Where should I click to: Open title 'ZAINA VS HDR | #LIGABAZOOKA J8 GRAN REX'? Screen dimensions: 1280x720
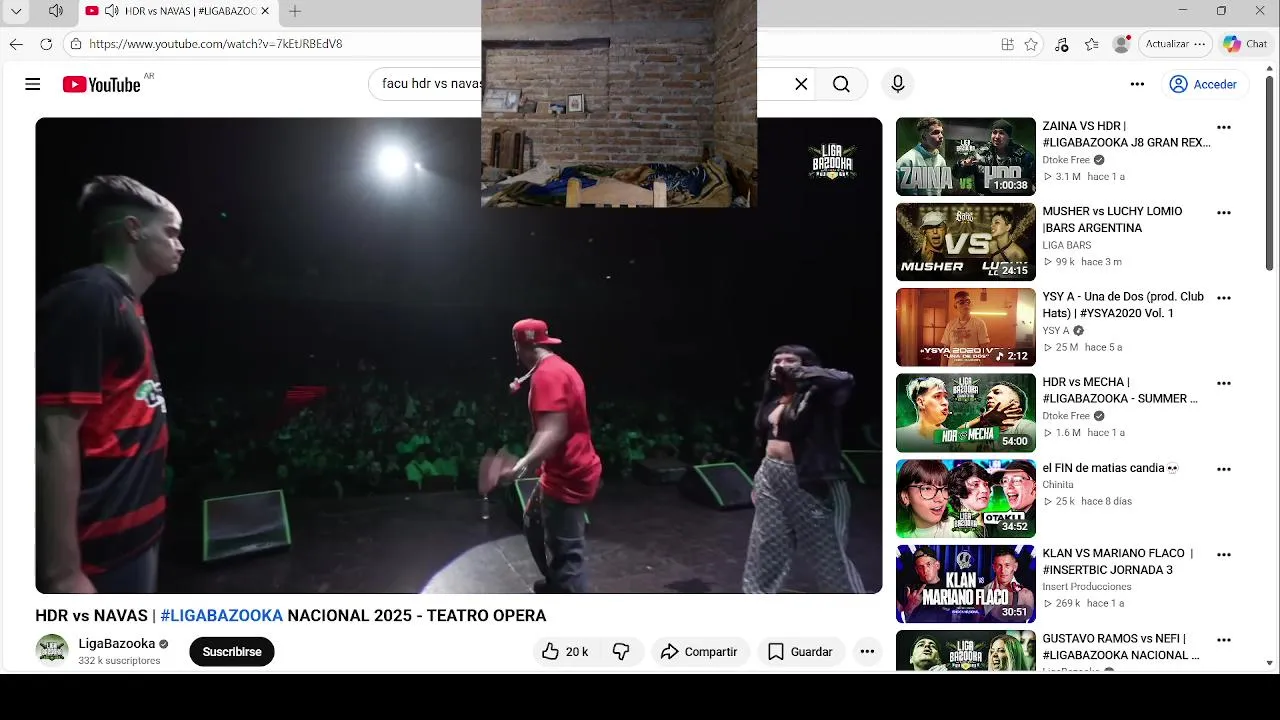coord(1126,134)
